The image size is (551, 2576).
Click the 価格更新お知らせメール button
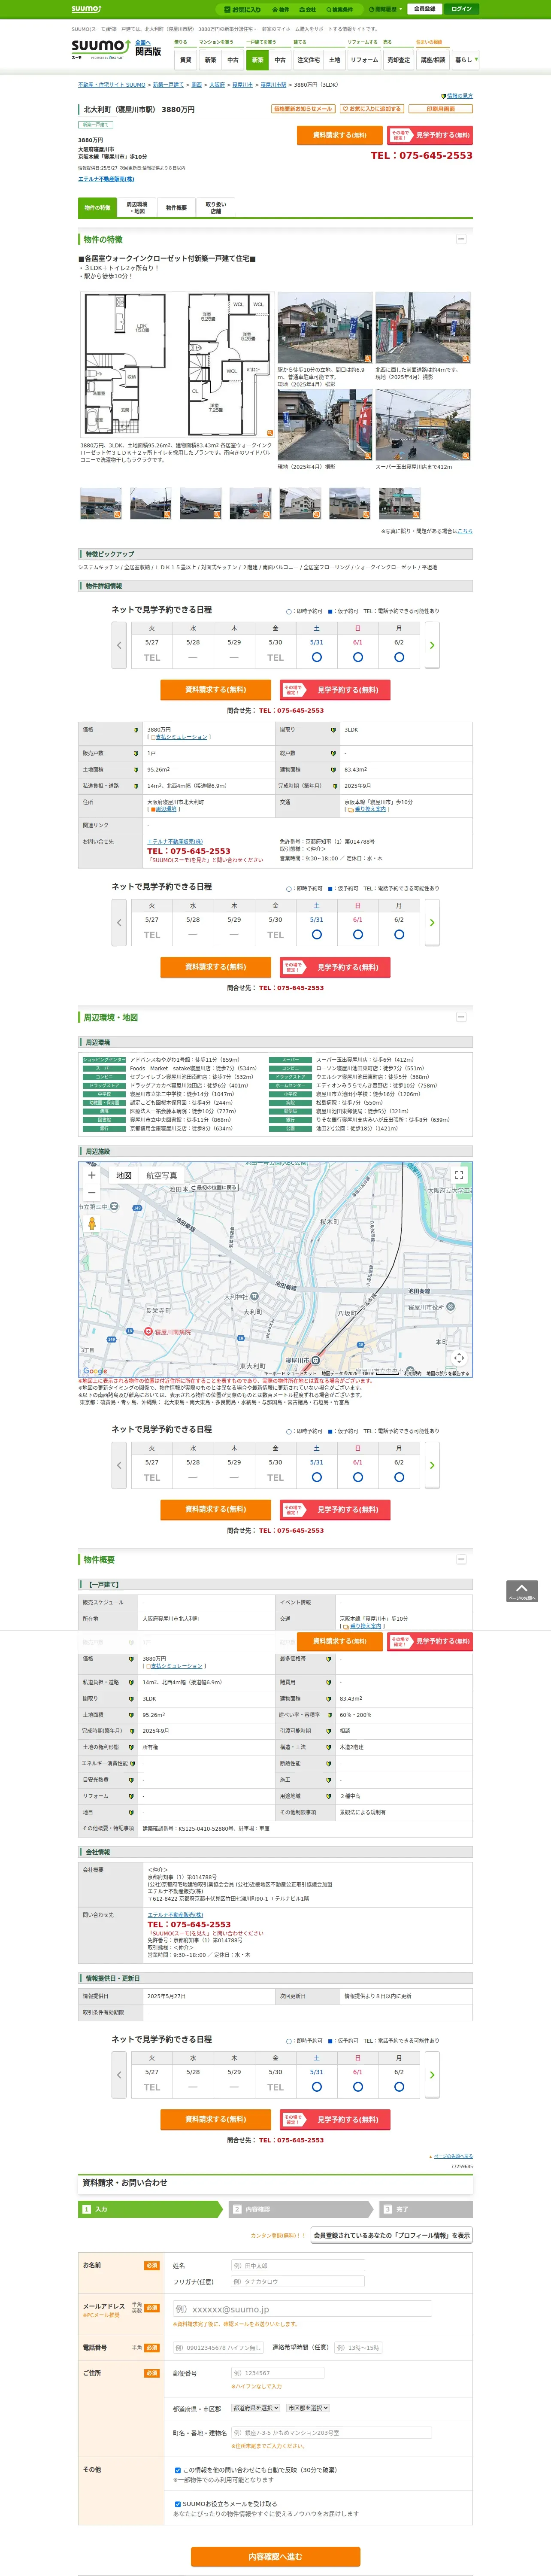303,109
